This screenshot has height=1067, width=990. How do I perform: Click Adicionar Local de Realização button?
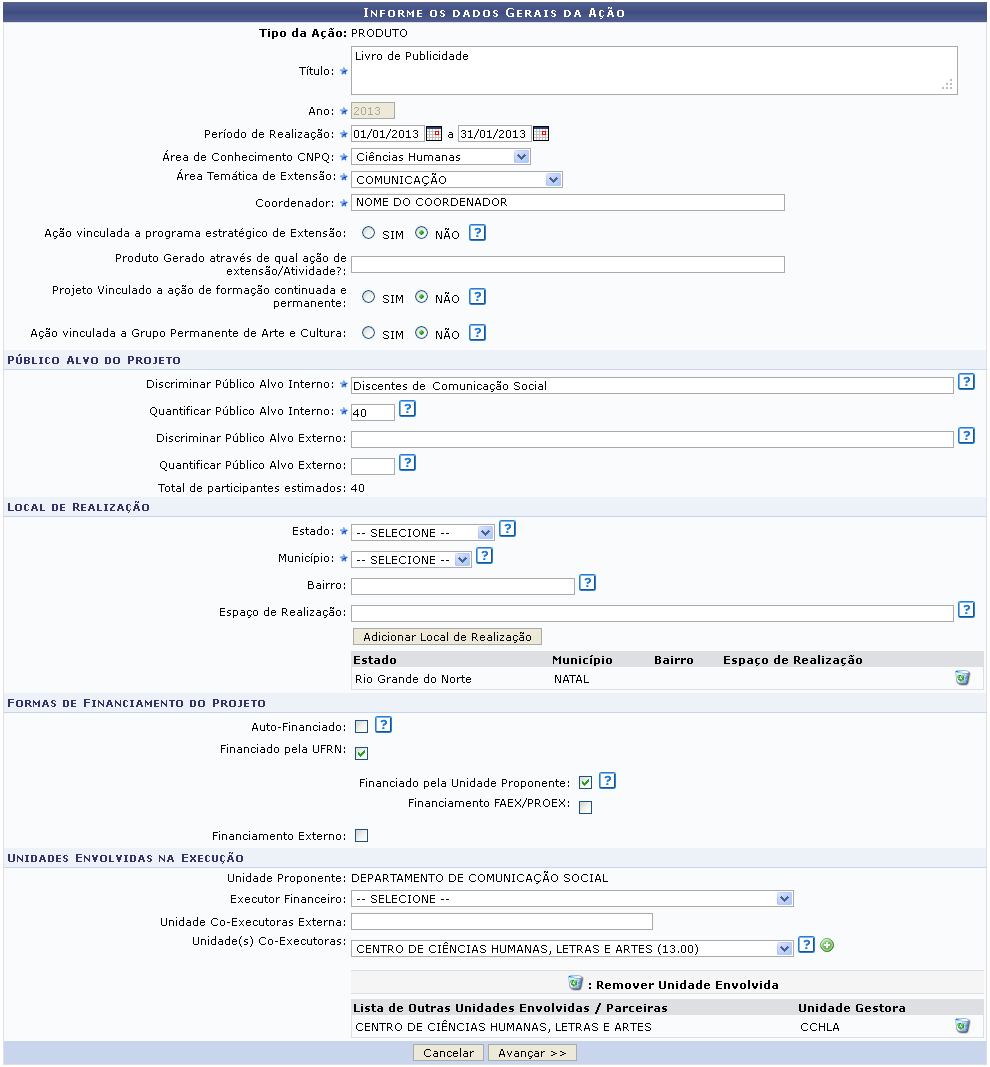(447, 637)
